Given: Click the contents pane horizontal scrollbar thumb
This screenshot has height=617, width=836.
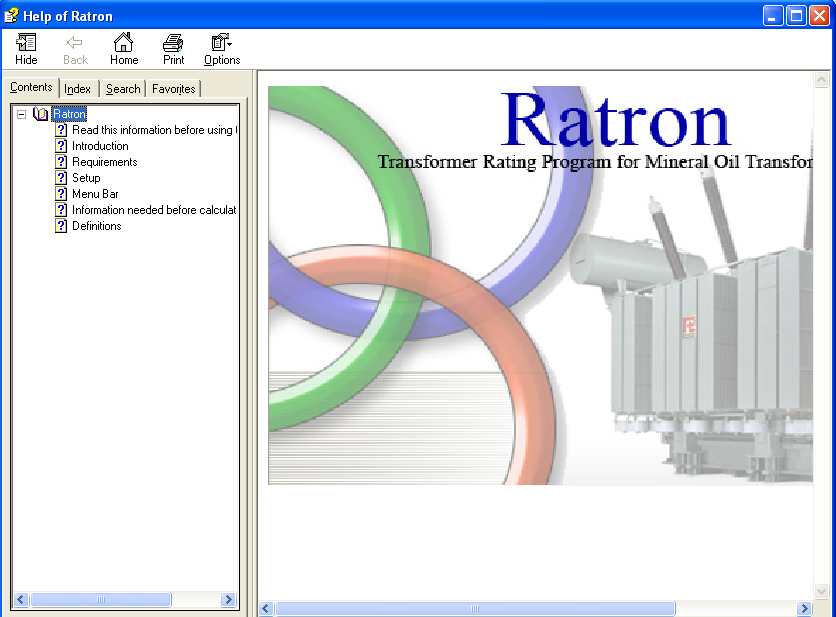Looking at the screenshot, I should [x=101, y=599].
